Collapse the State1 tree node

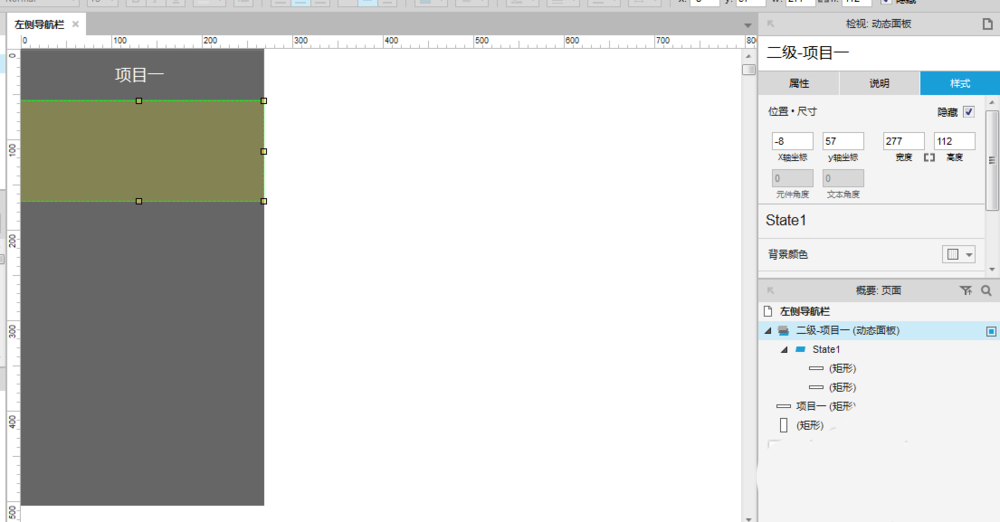click(784, 350)
